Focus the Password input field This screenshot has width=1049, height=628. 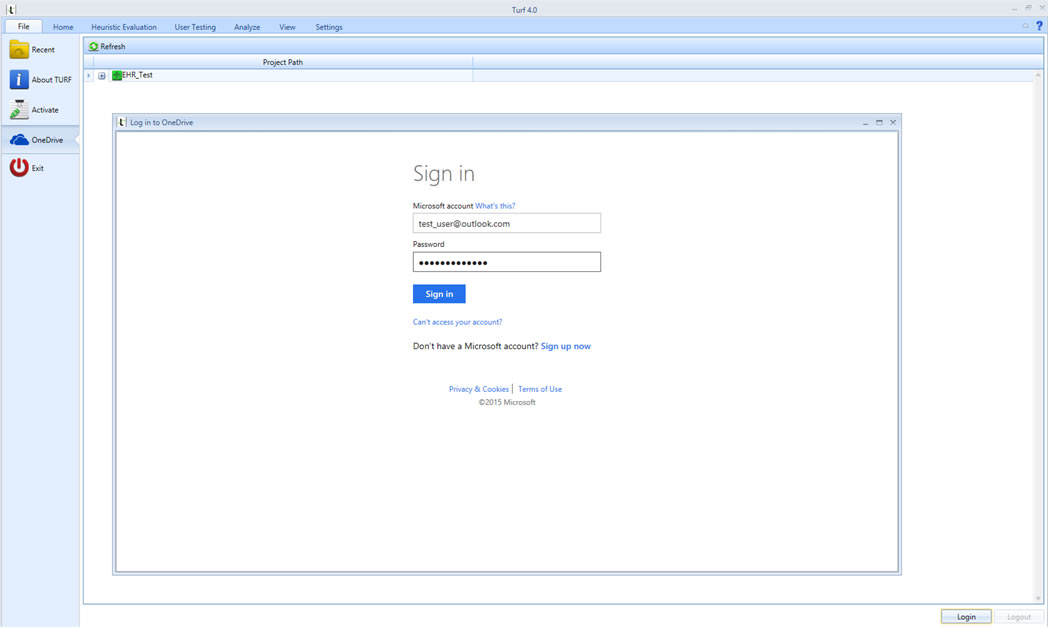pos(506,262)
